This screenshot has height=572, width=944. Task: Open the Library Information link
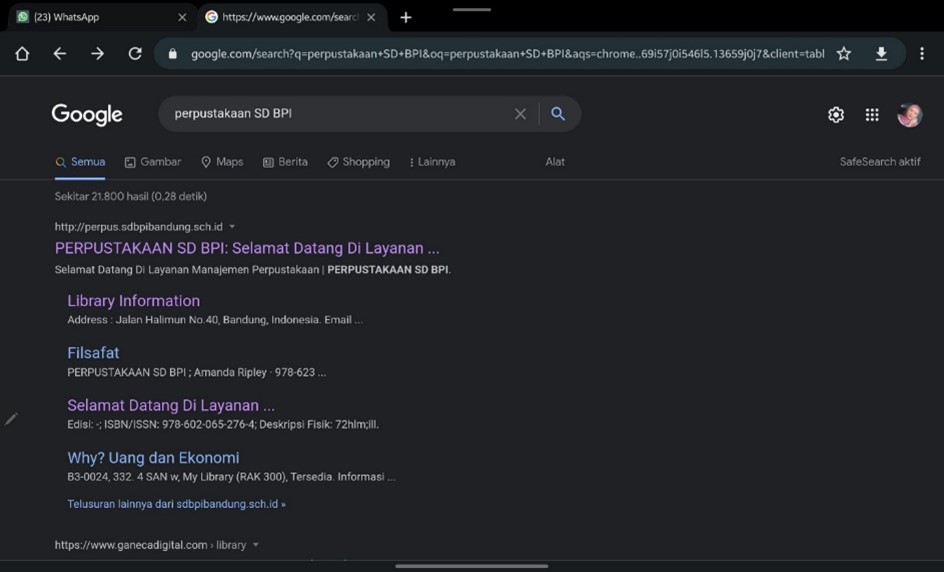tap(134, 301)
